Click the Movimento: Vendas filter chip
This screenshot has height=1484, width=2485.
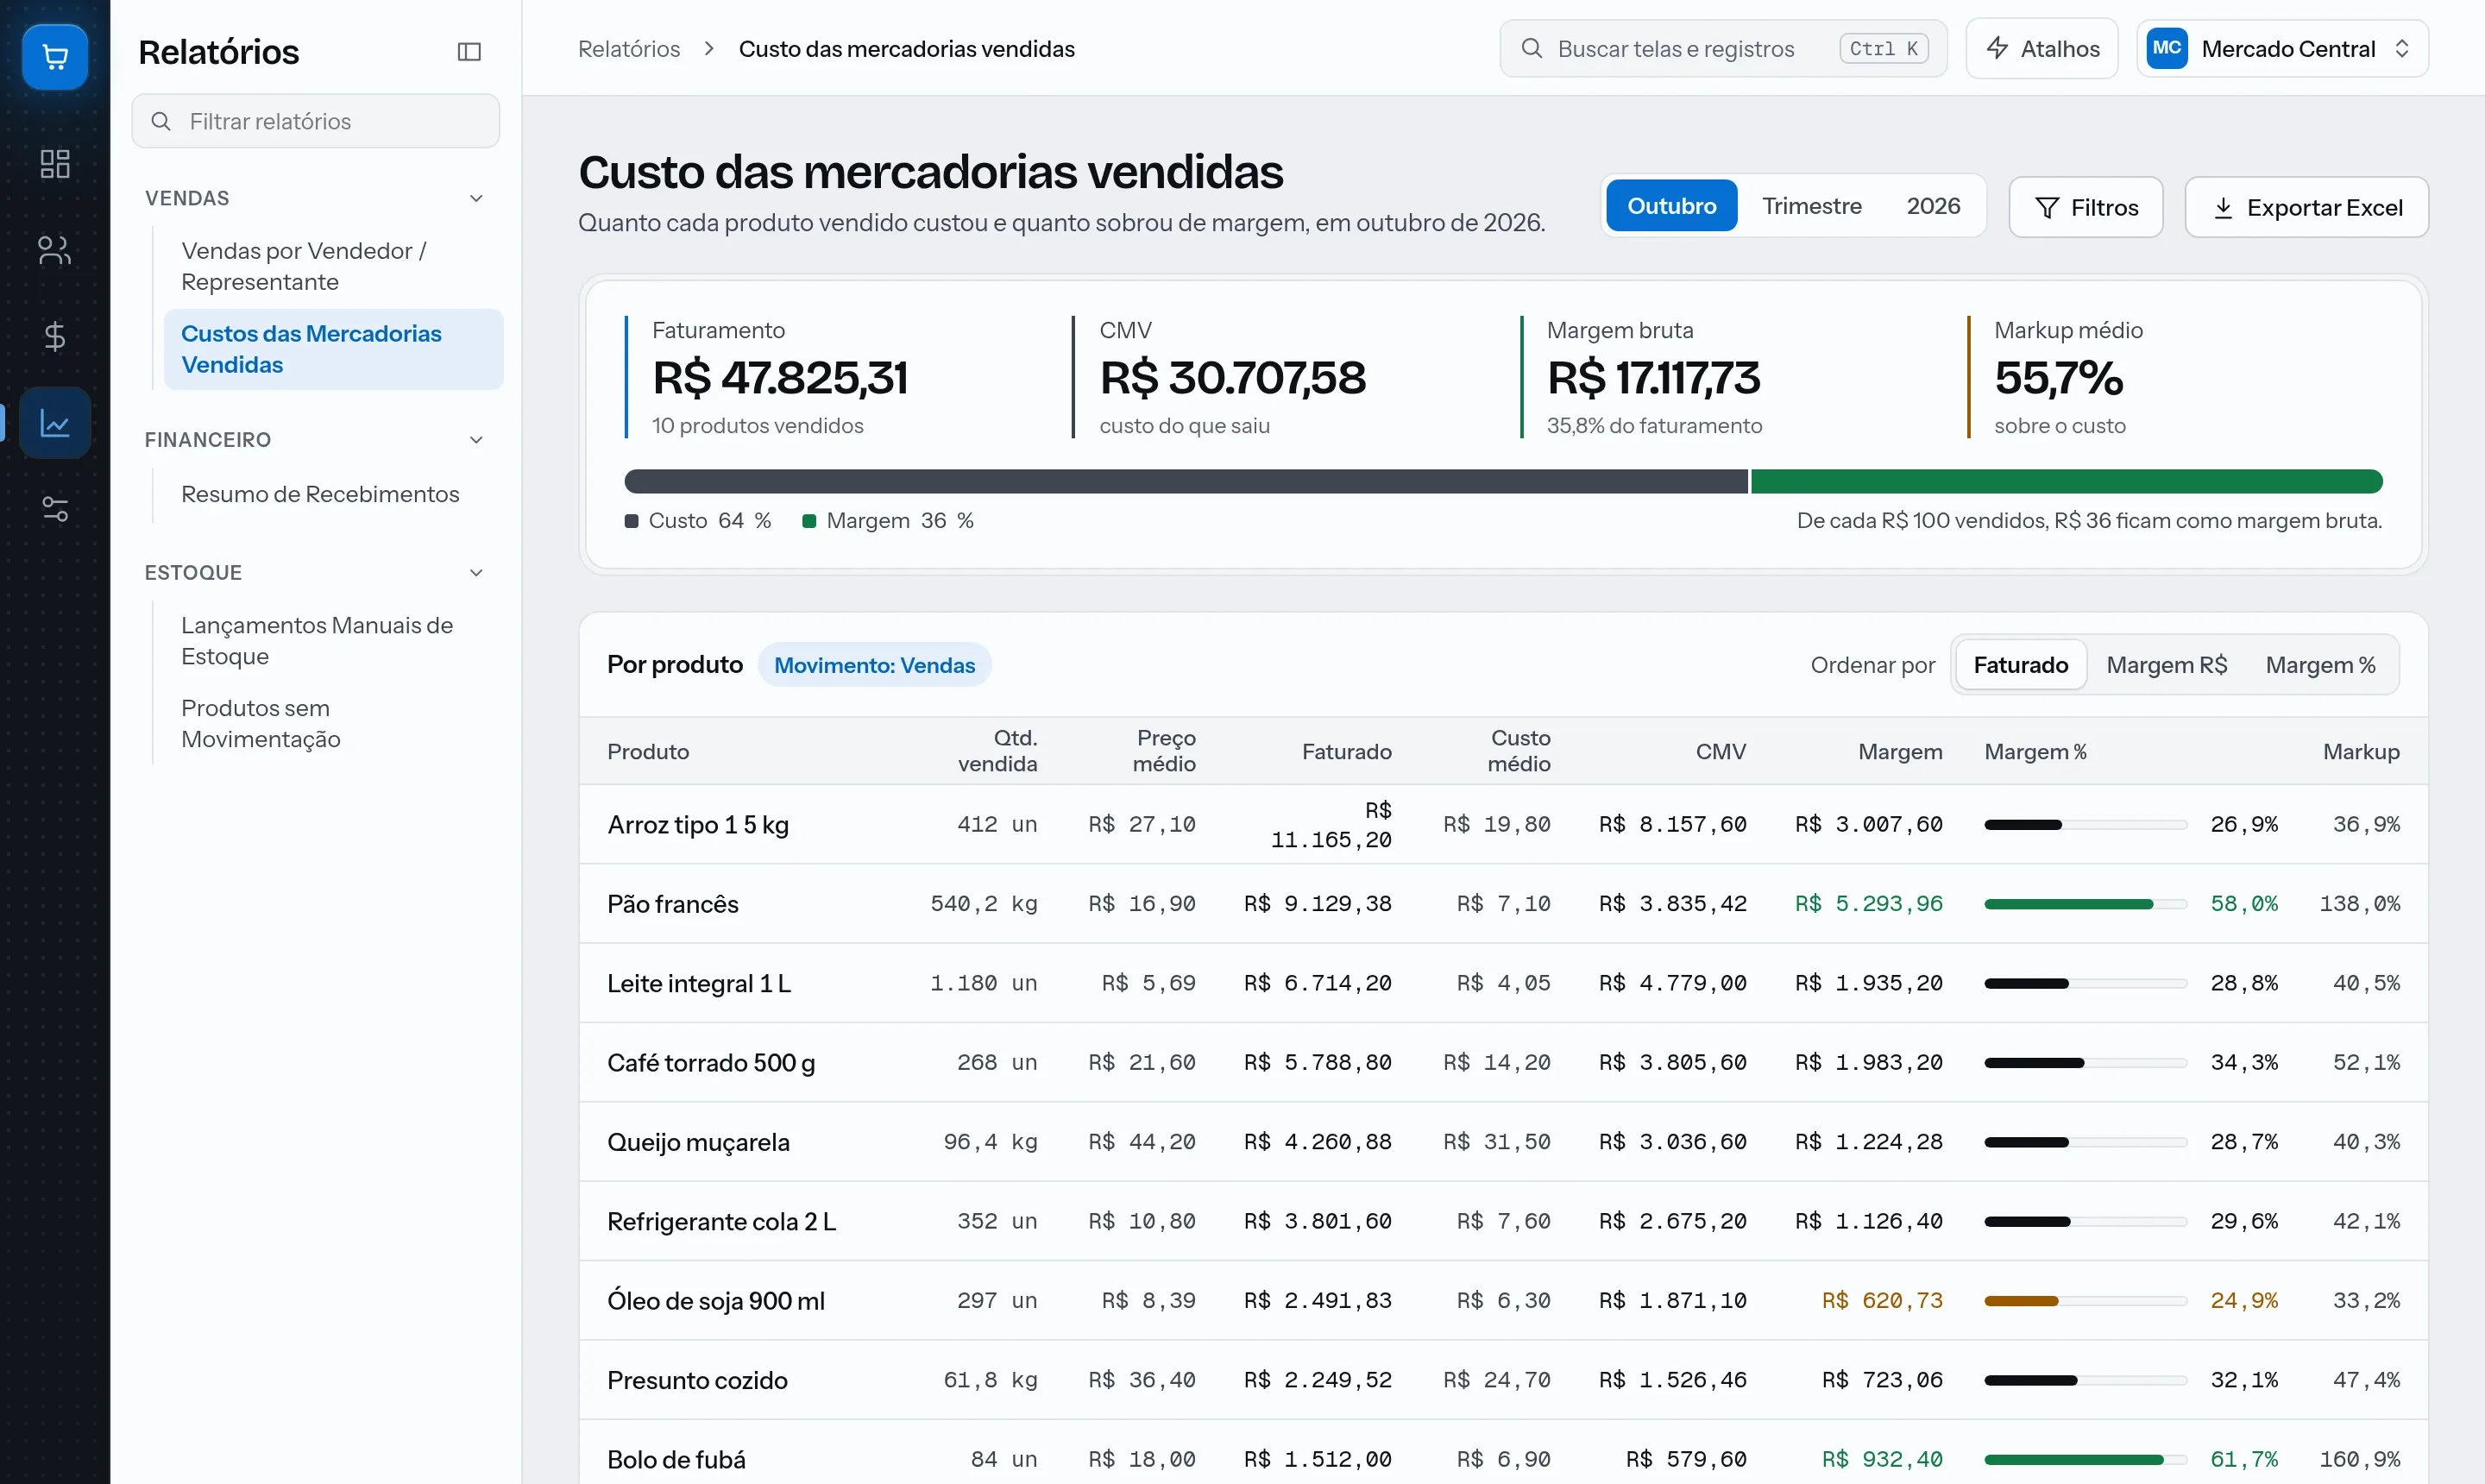(x=874, y=665)
